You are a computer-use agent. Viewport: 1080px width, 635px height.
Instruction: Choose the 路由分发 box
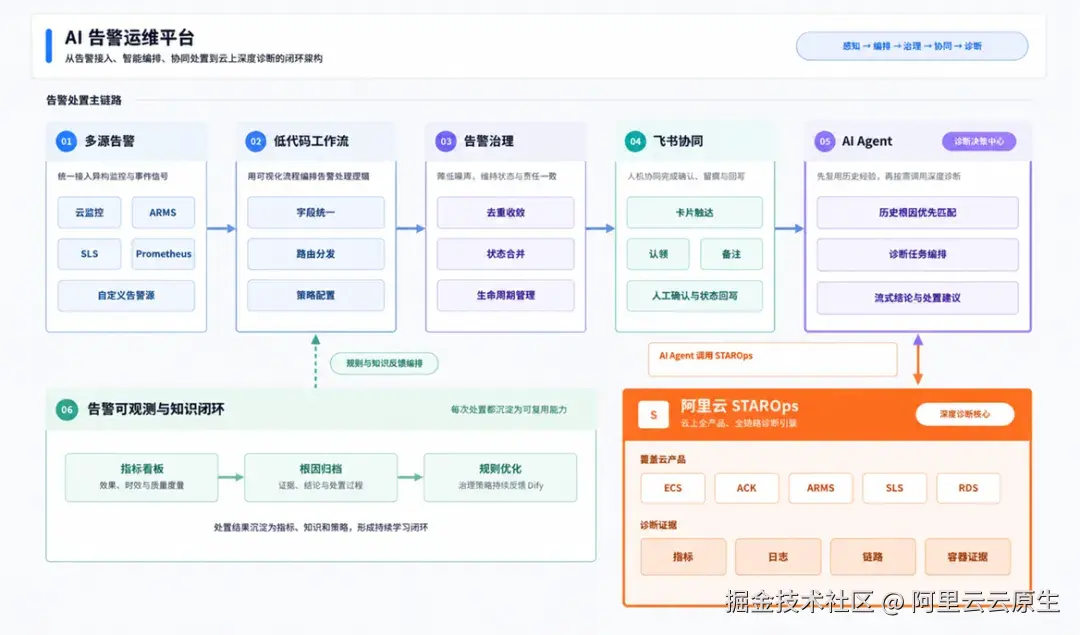[316, 253]
